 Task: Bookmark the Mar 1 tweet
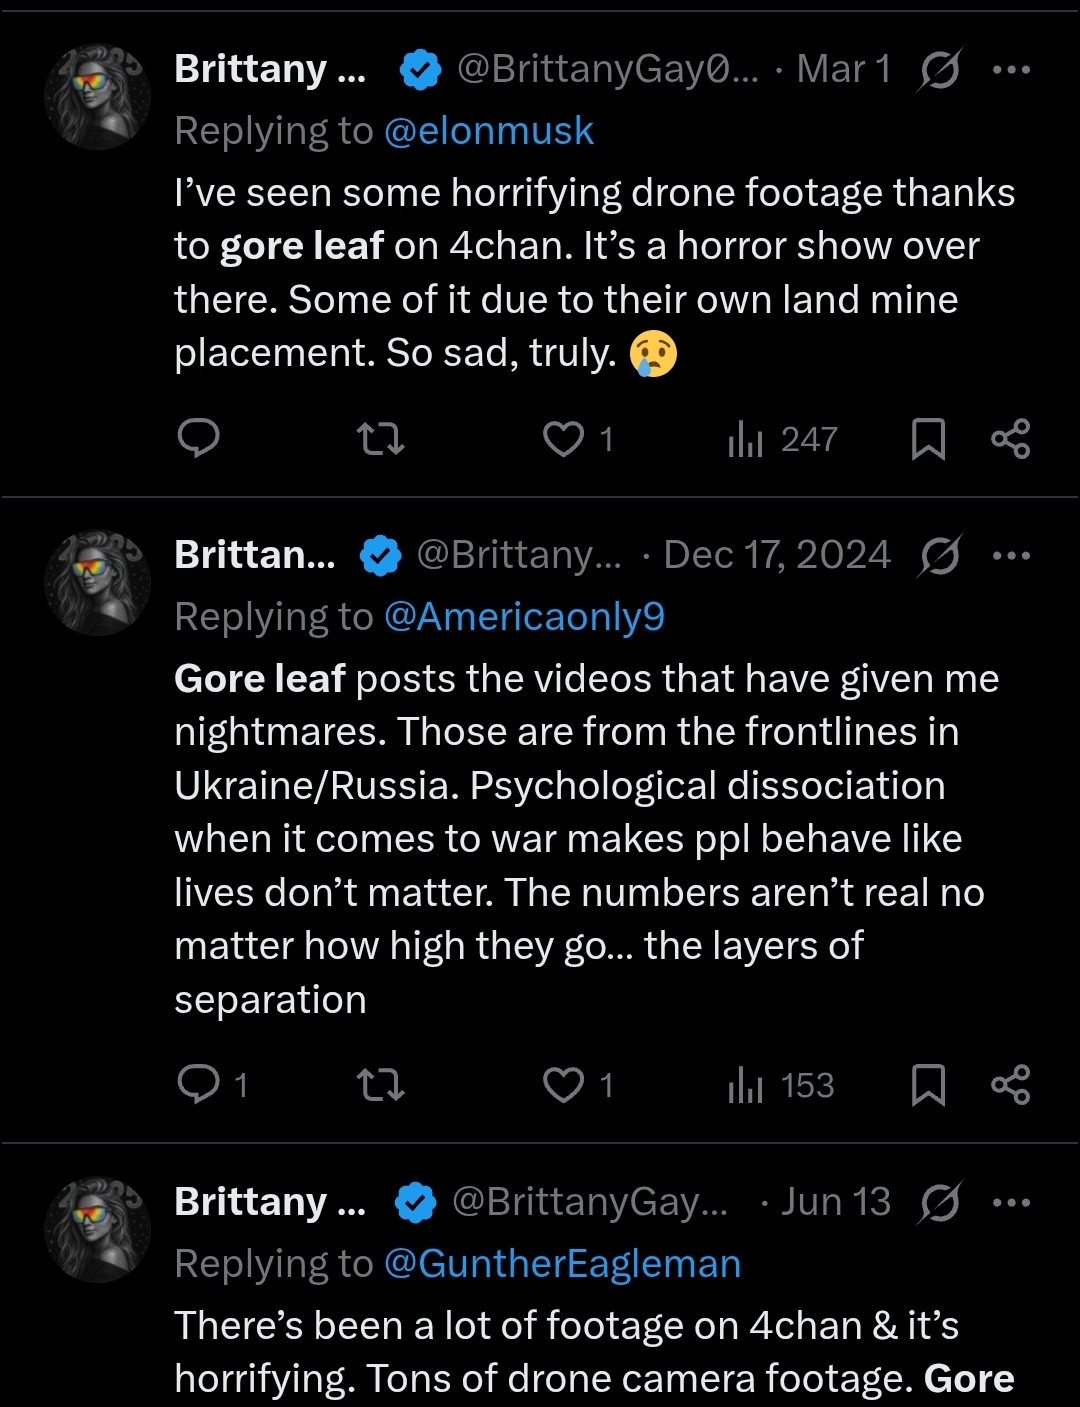928,439
